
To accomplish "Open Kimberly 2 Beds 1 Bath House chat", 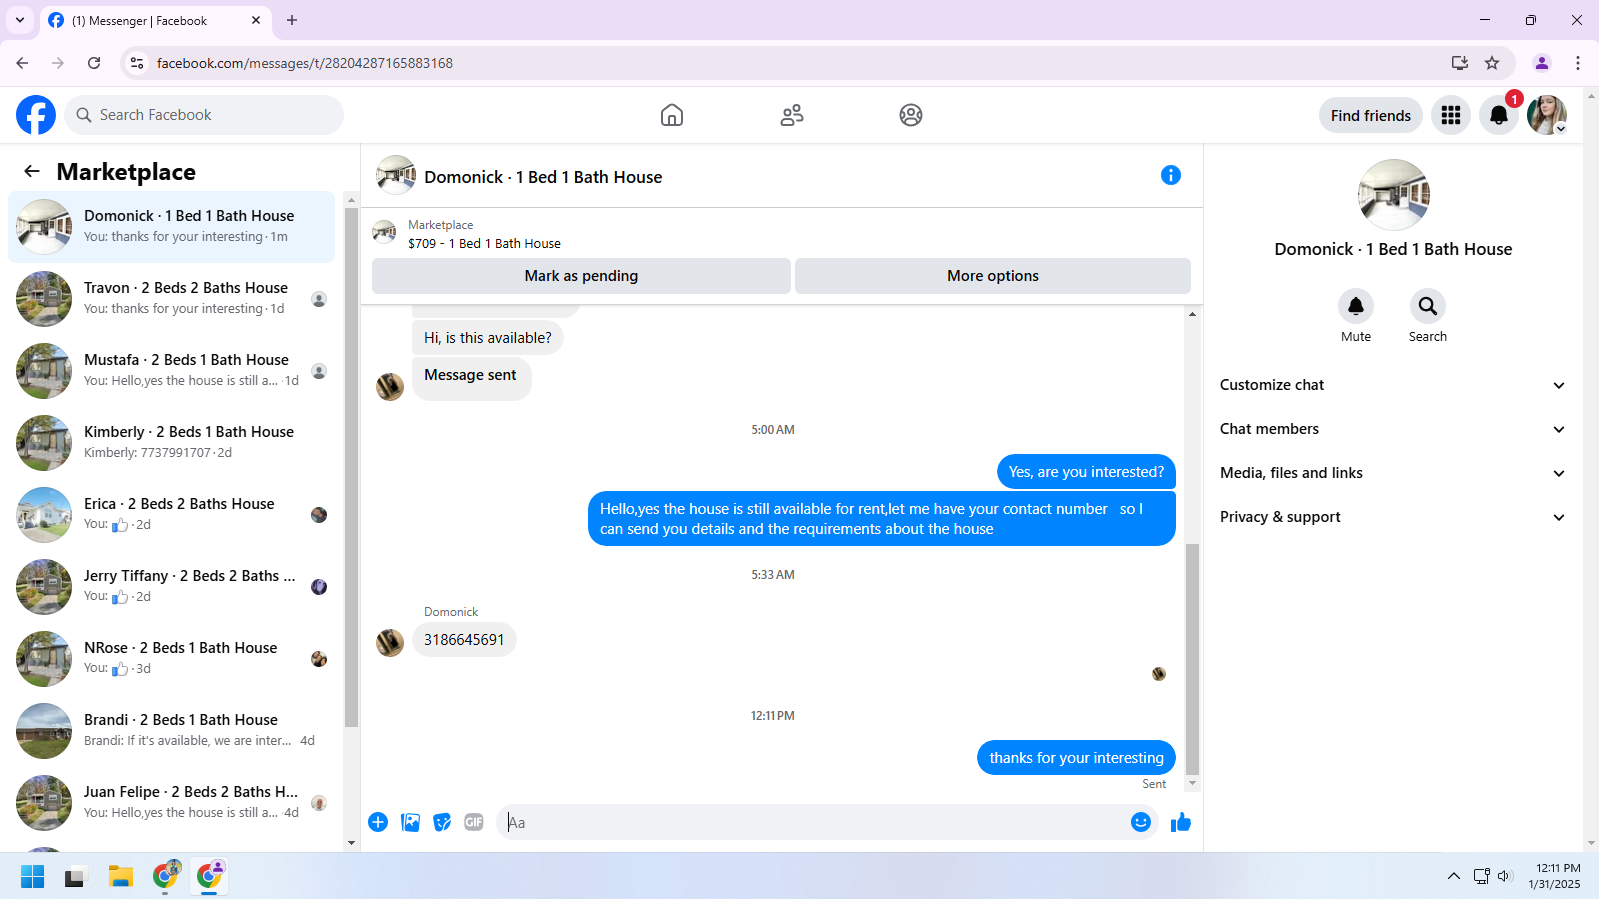I will (172, 443).
